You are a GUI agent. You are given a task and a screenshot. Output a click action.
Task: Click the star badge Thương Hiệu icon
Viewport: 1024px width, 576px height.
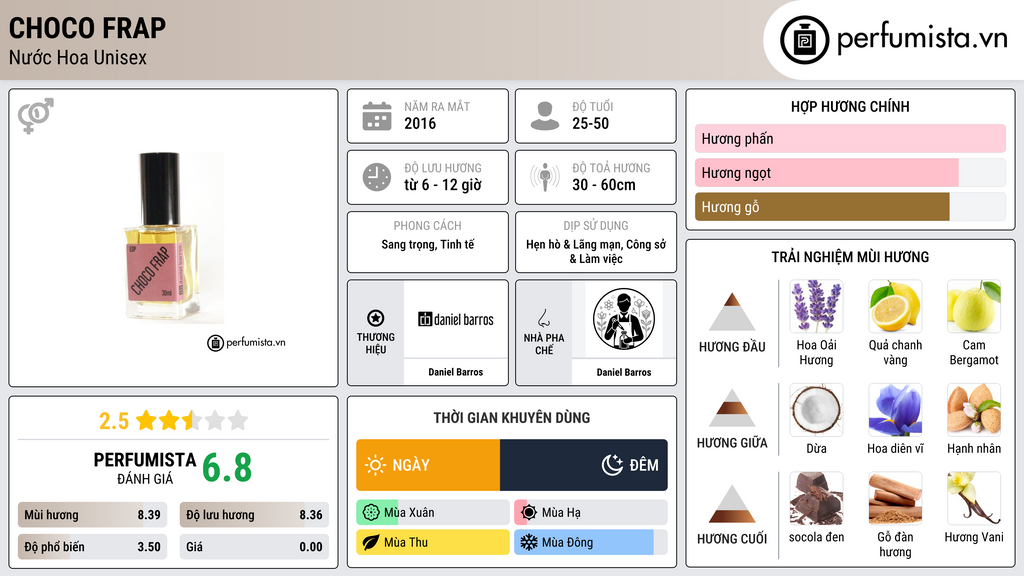(376, 318)
